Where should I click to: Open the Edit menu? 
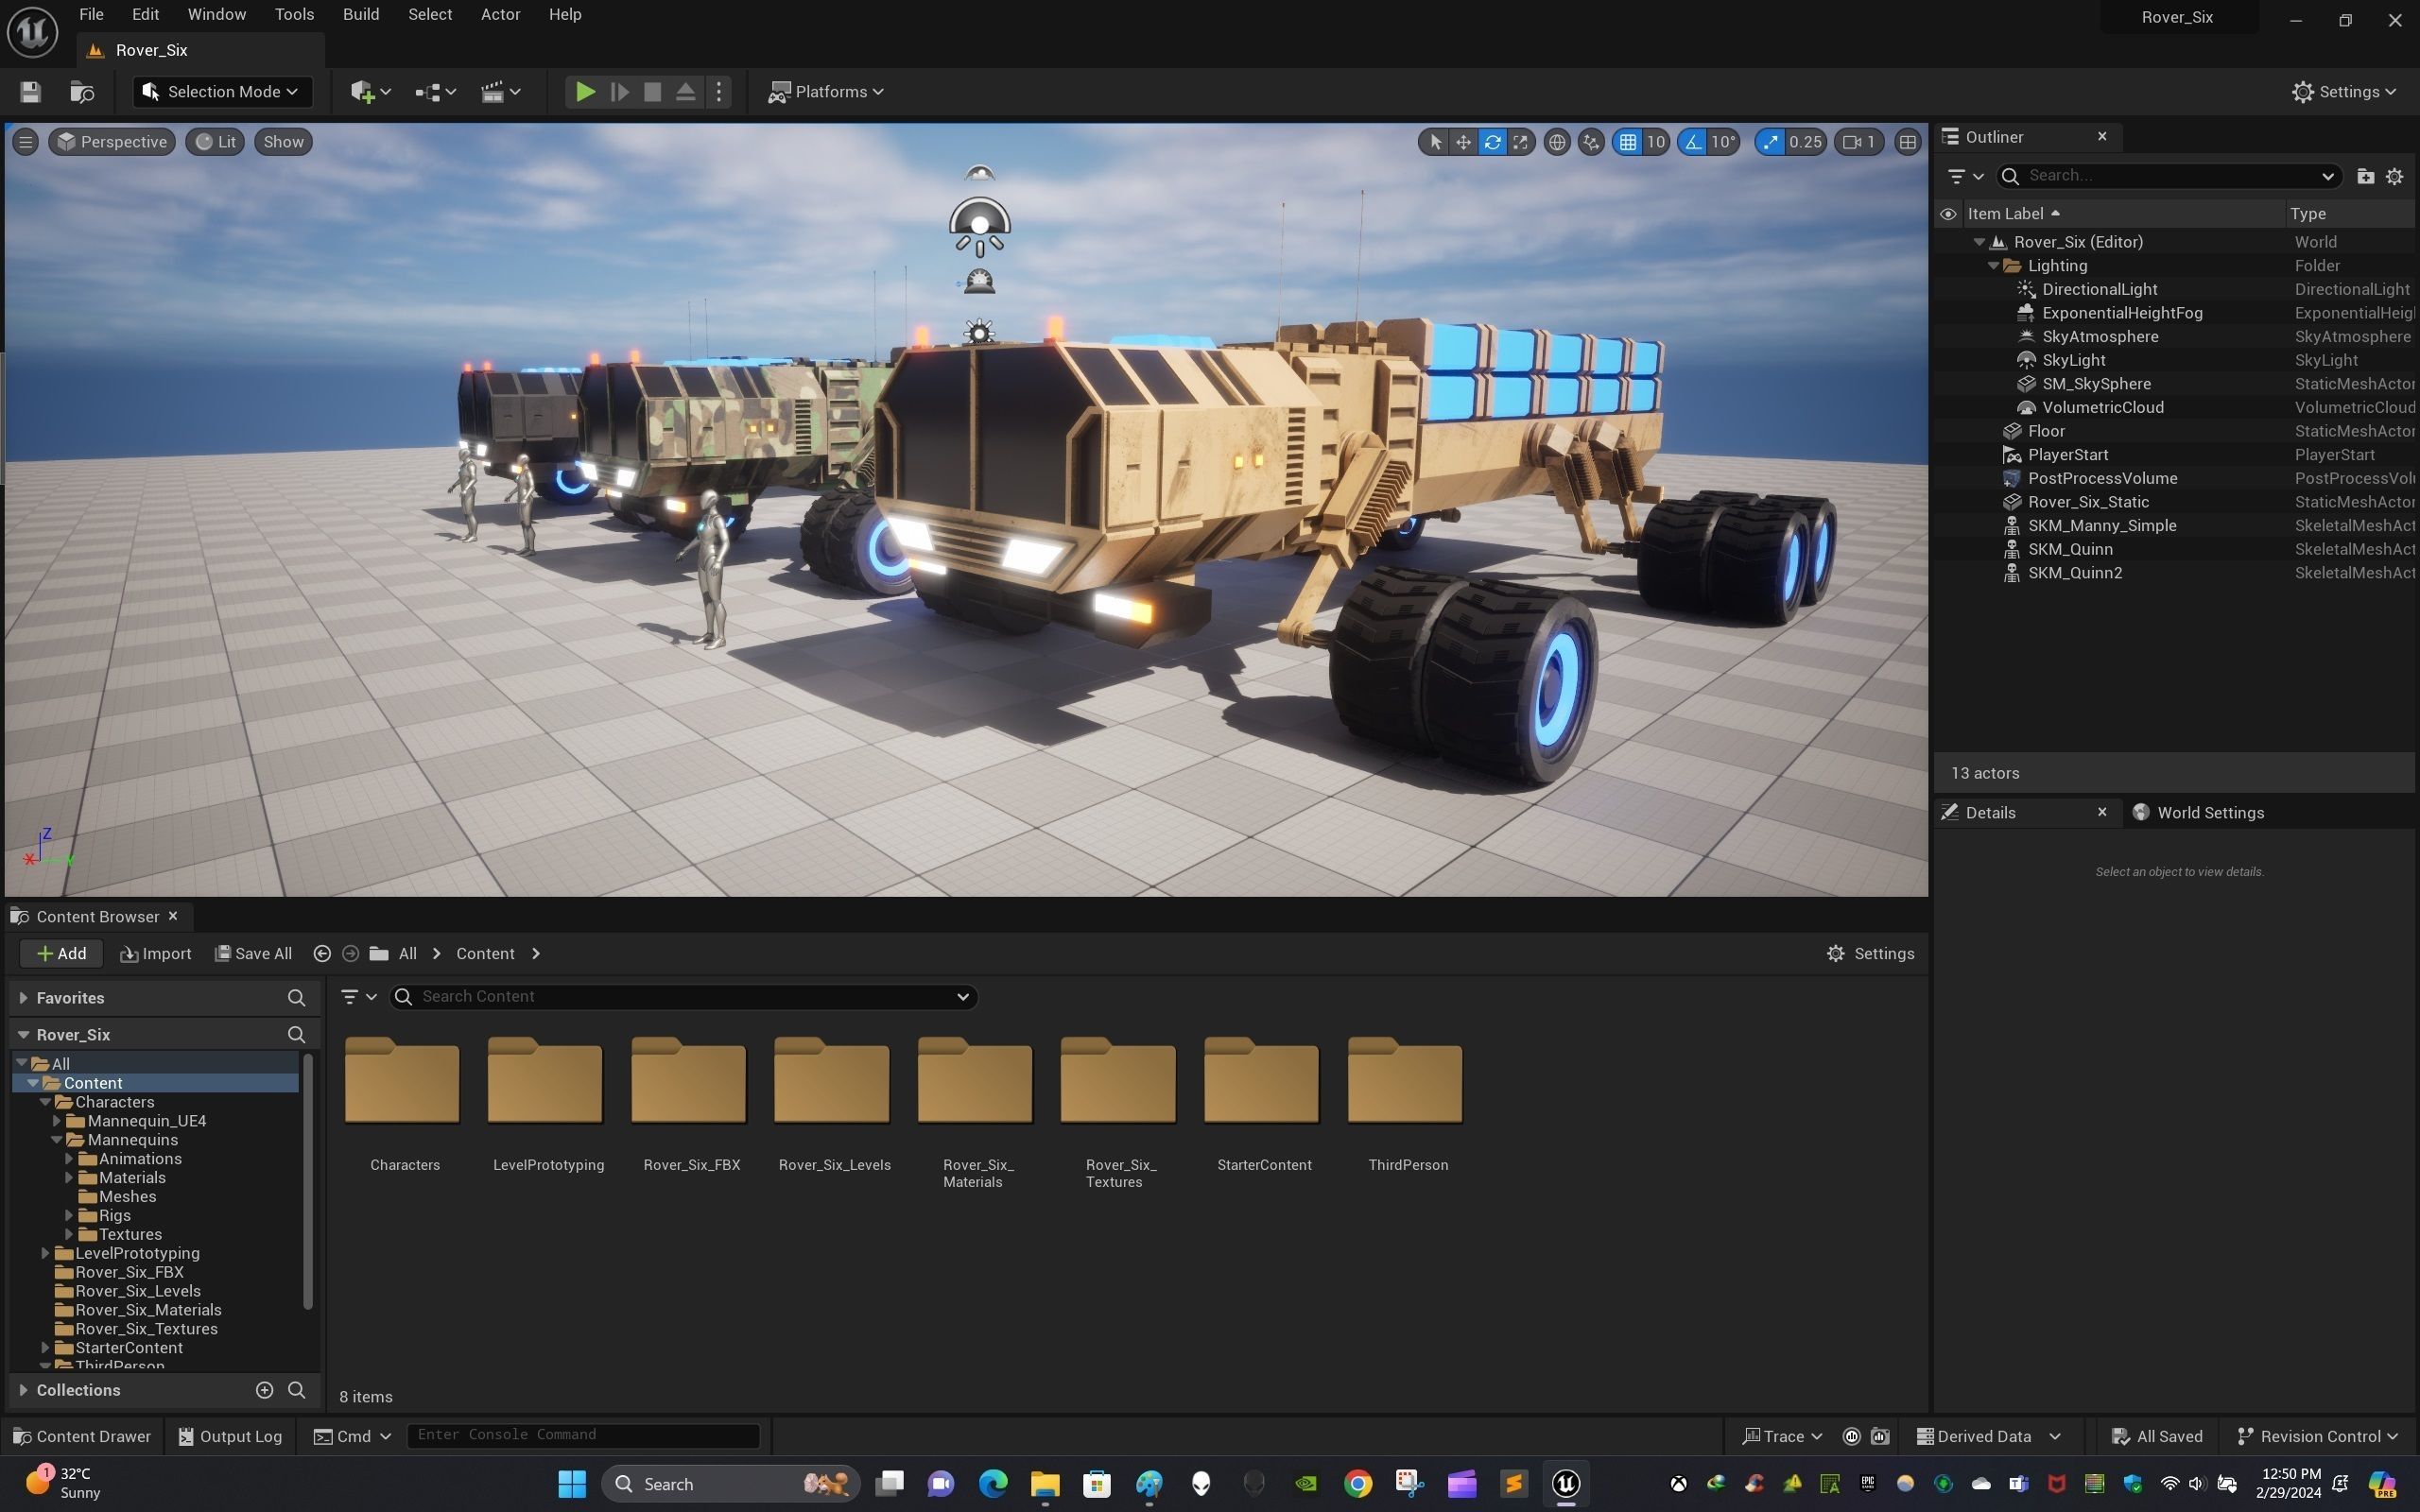[x=145, y=15]
